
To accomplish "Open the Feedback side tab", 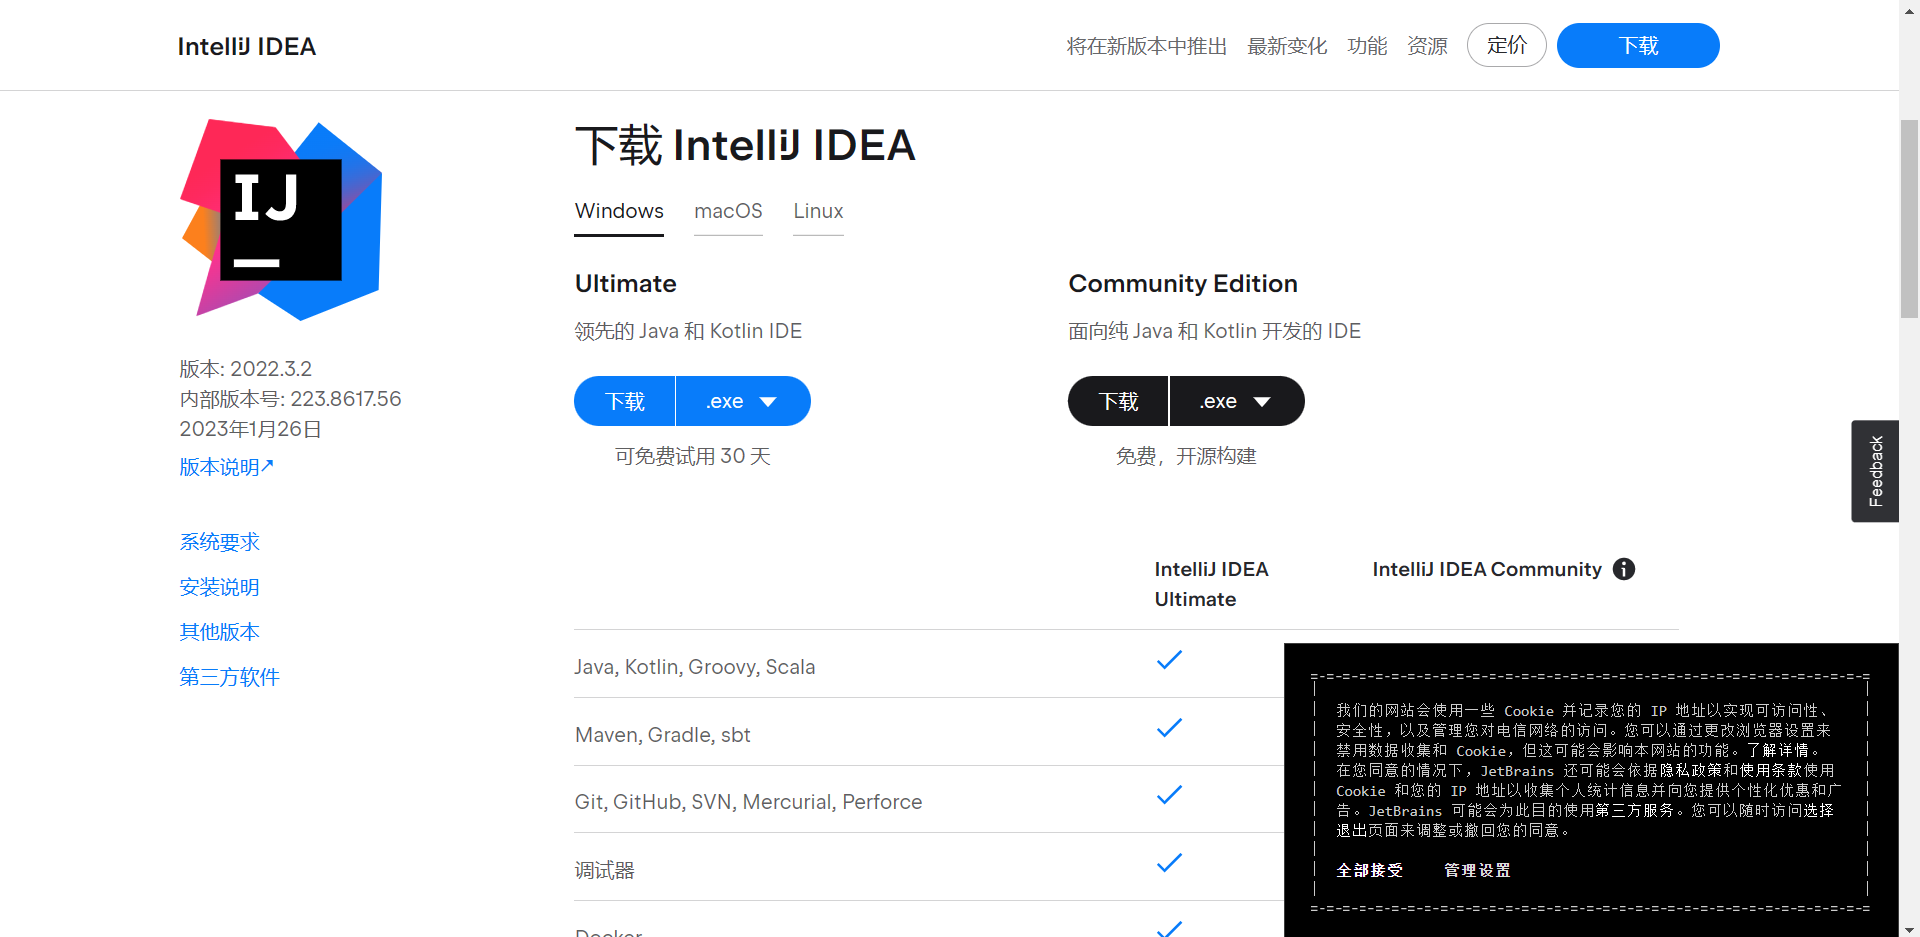I will coord(1875,471).
